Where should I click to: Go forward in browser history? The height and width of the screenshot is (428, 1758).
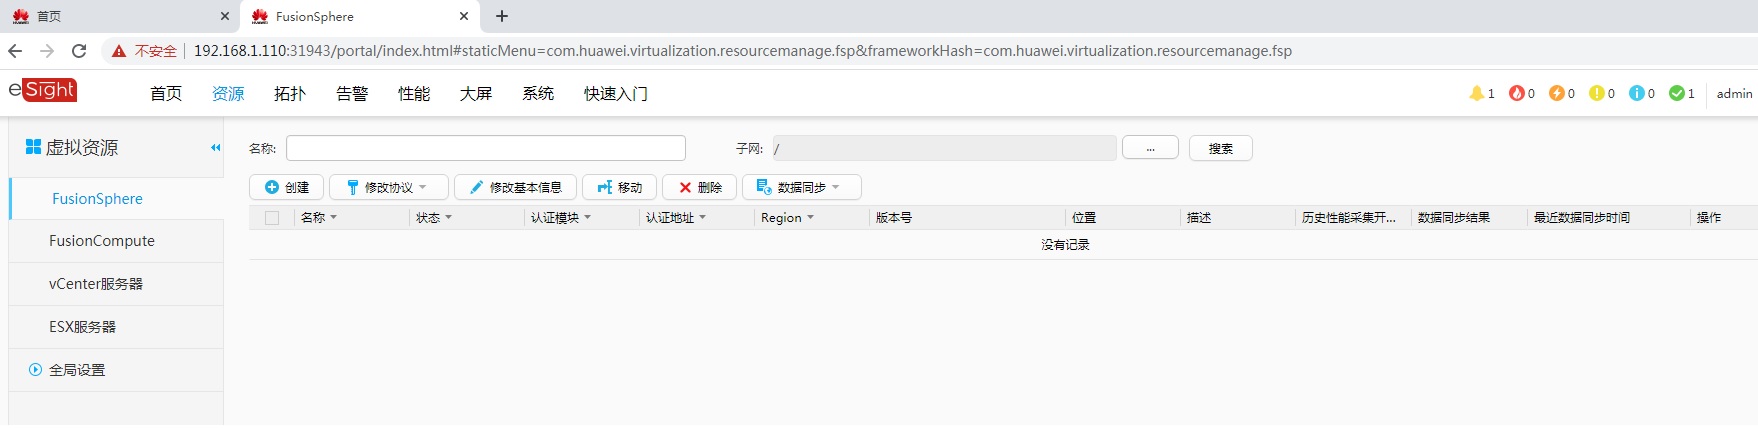[47, 51]
